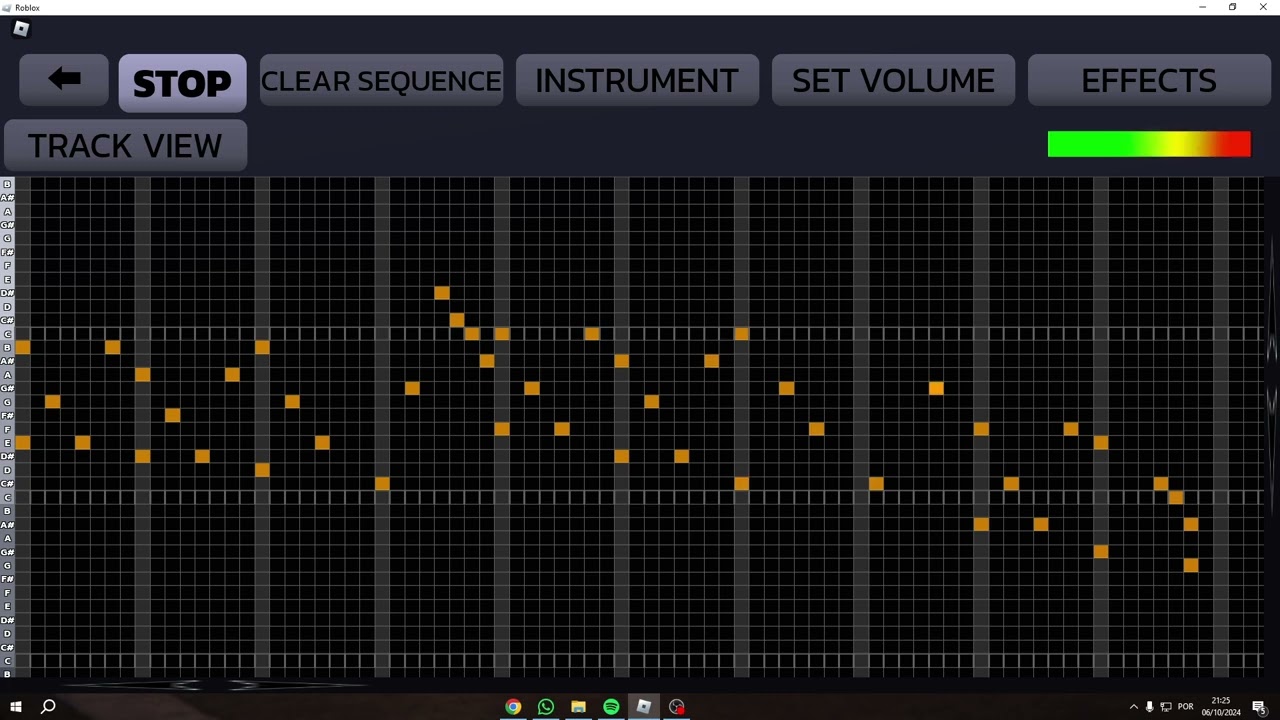
Task: Toggle the only orange F# note
Action: tap(172, 415)
